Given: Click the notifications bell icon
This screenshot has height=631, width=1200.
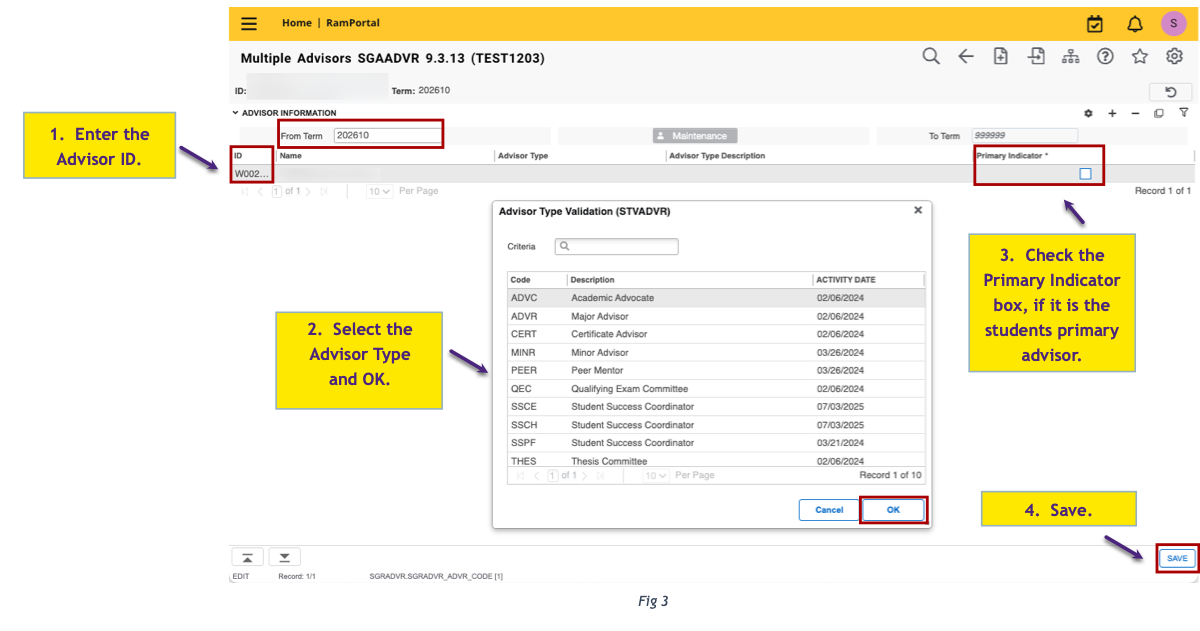Looking at the screenshot, I should click(x=1134, y=22).
